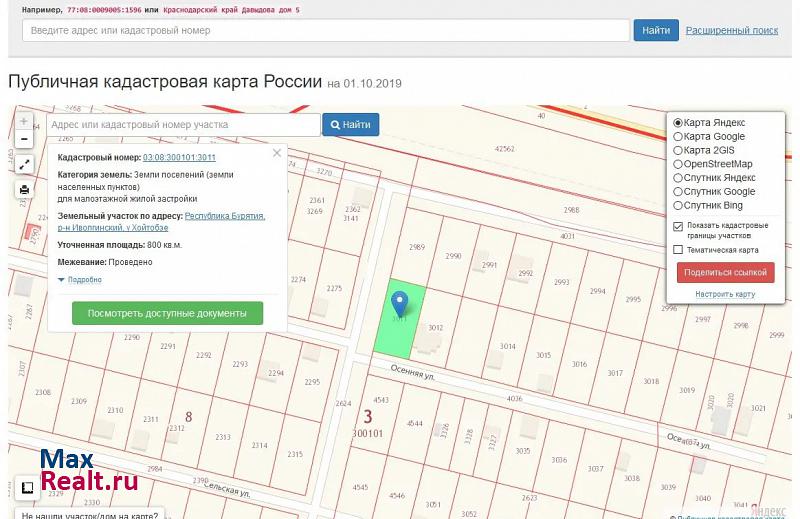Enable Тематическая карта checkbox
The image size is (800, 519).
click(678, 250)
